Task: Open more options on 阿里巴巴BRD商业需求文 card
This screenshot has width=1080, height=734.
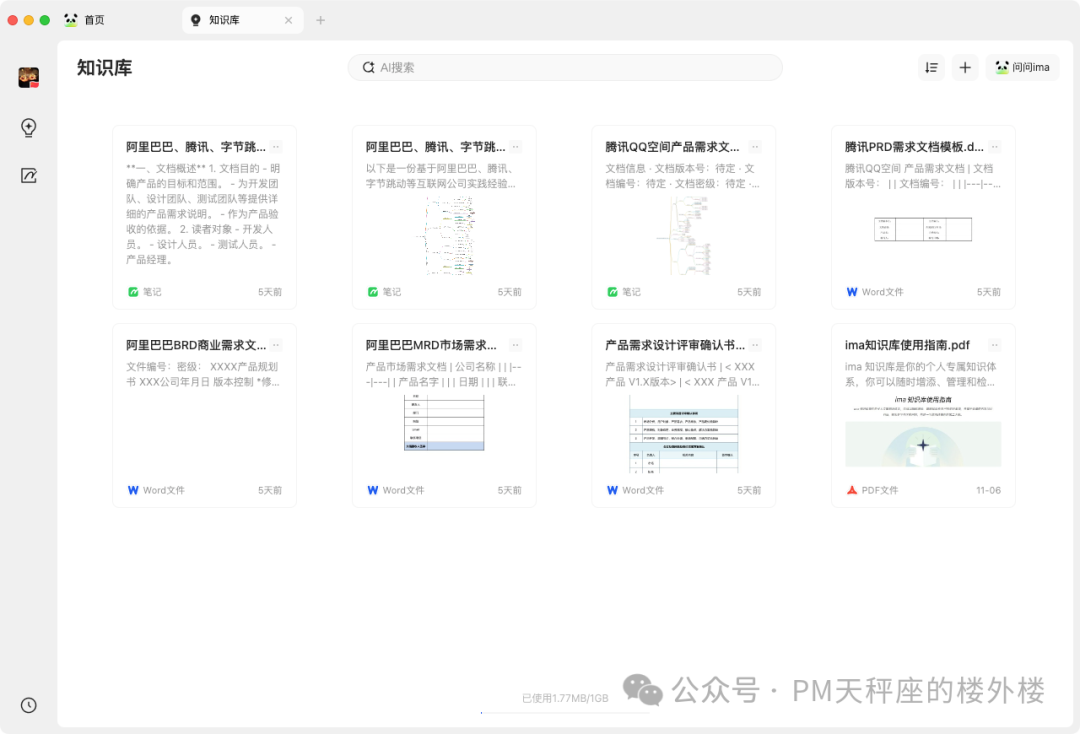Action: point(276,345)
